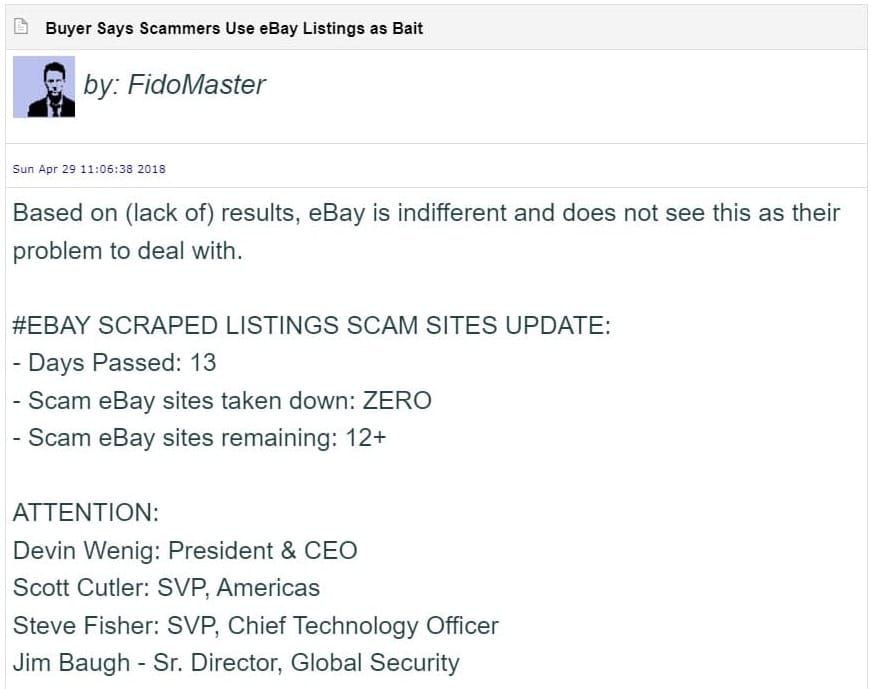Viewport: 871px width, 689px height.
Task: Click the Scott Cutler SVP, Americas line
Action: pyautogui.click(x=166, y=588)
